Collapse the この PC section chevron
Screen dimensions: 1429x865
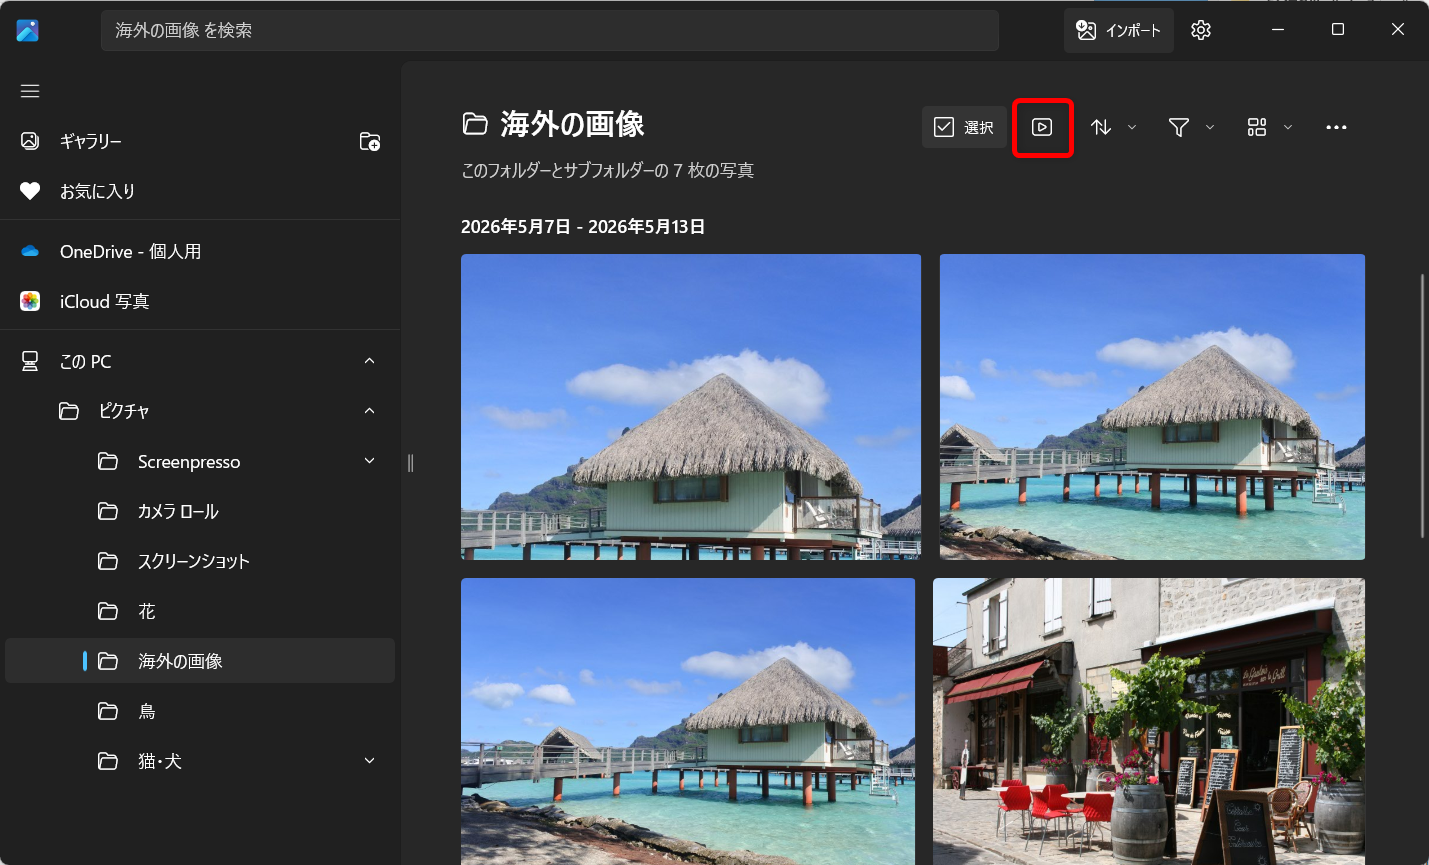pos(370,361)
